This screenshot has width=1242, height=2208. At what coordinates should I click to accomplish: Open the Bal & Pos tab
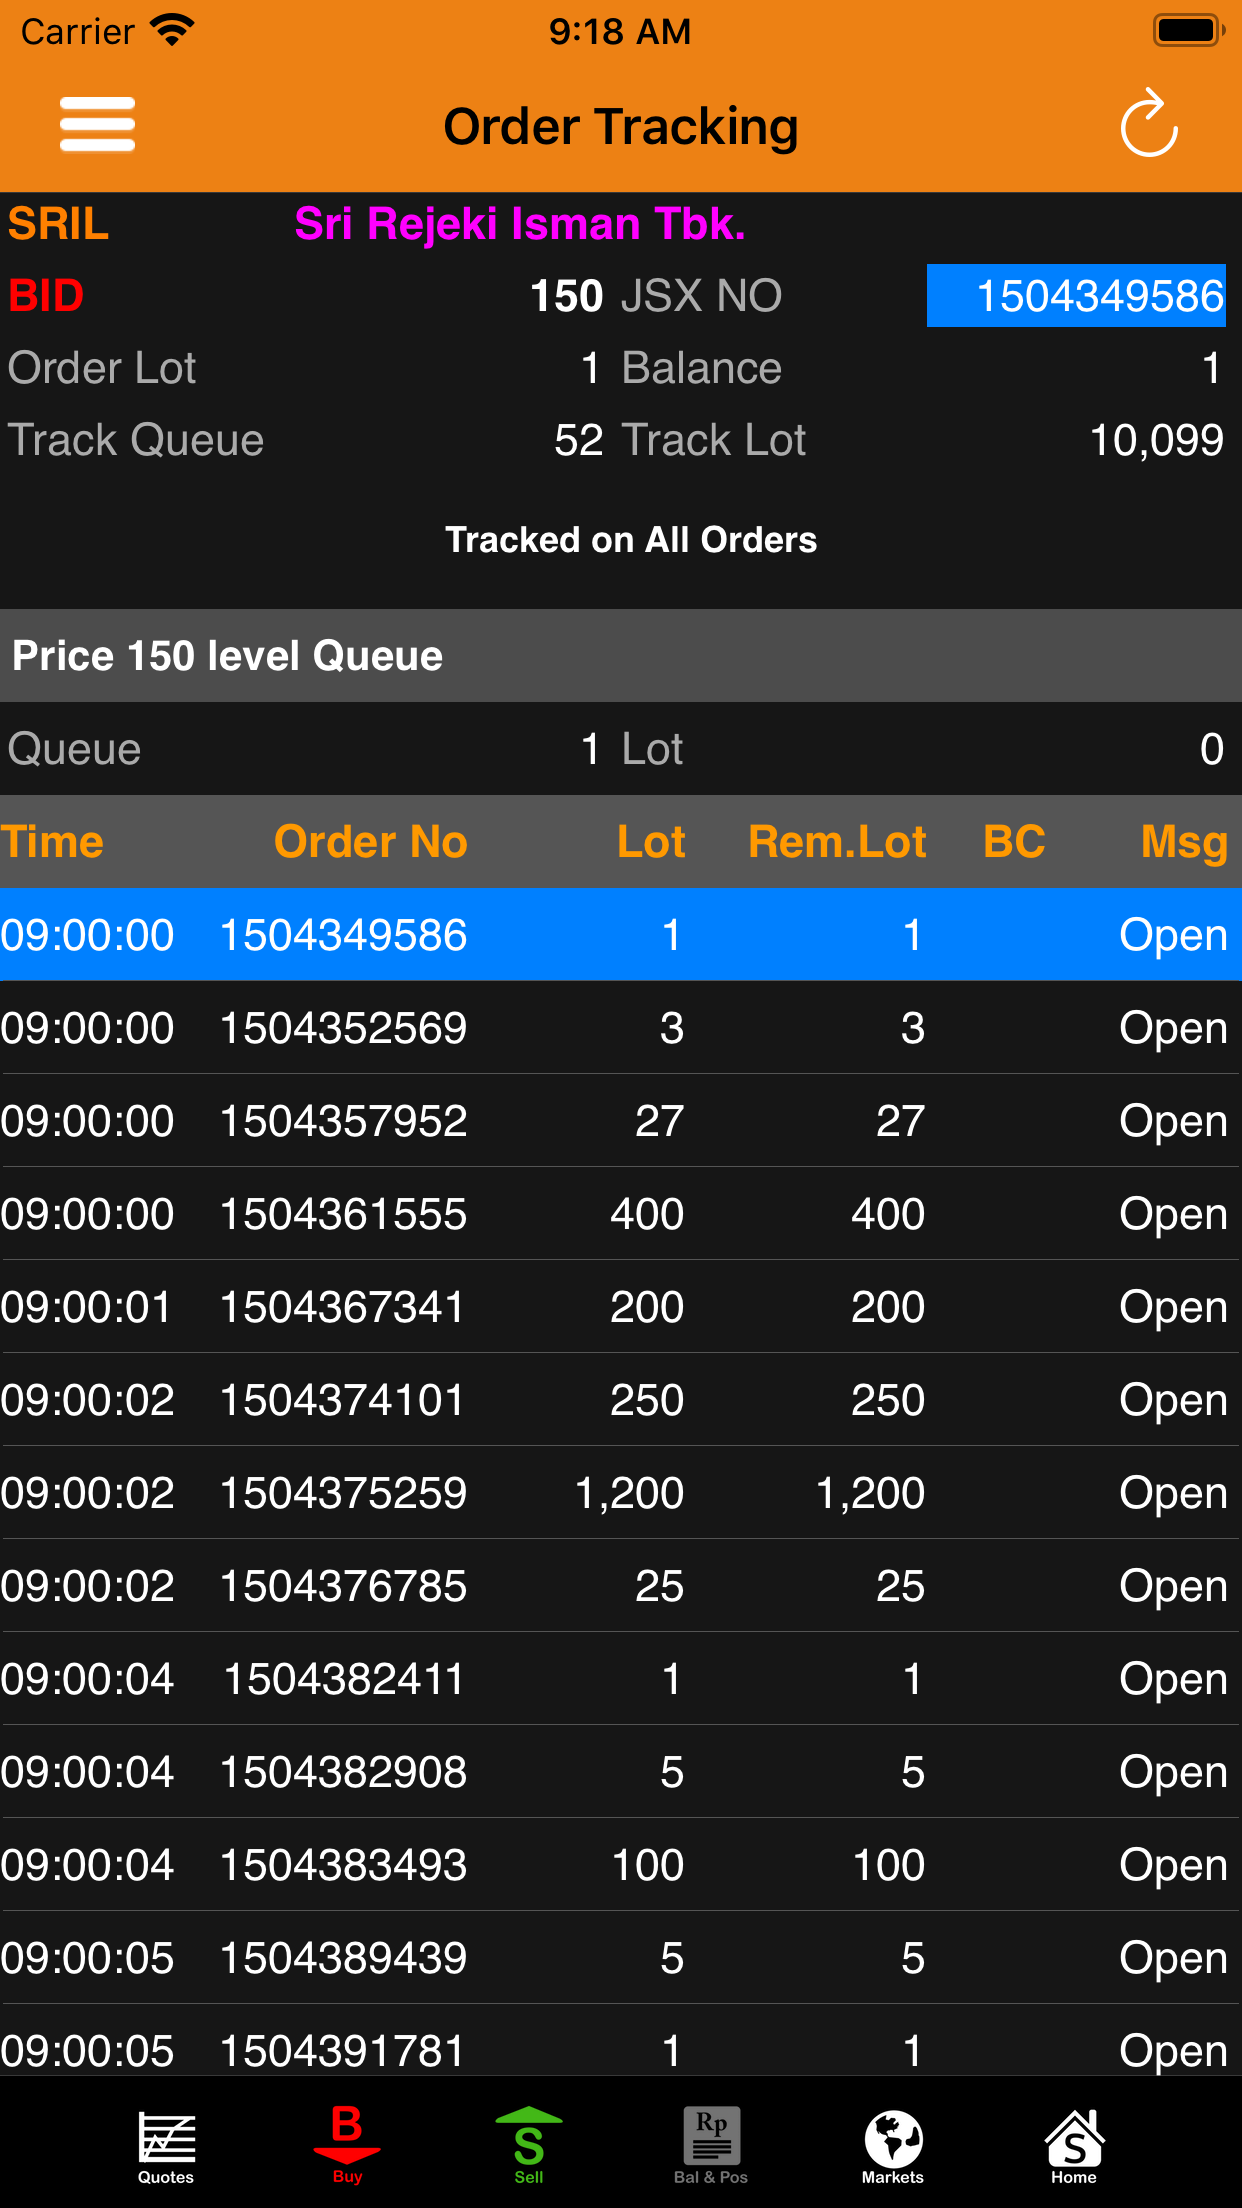click(711, 2147)
